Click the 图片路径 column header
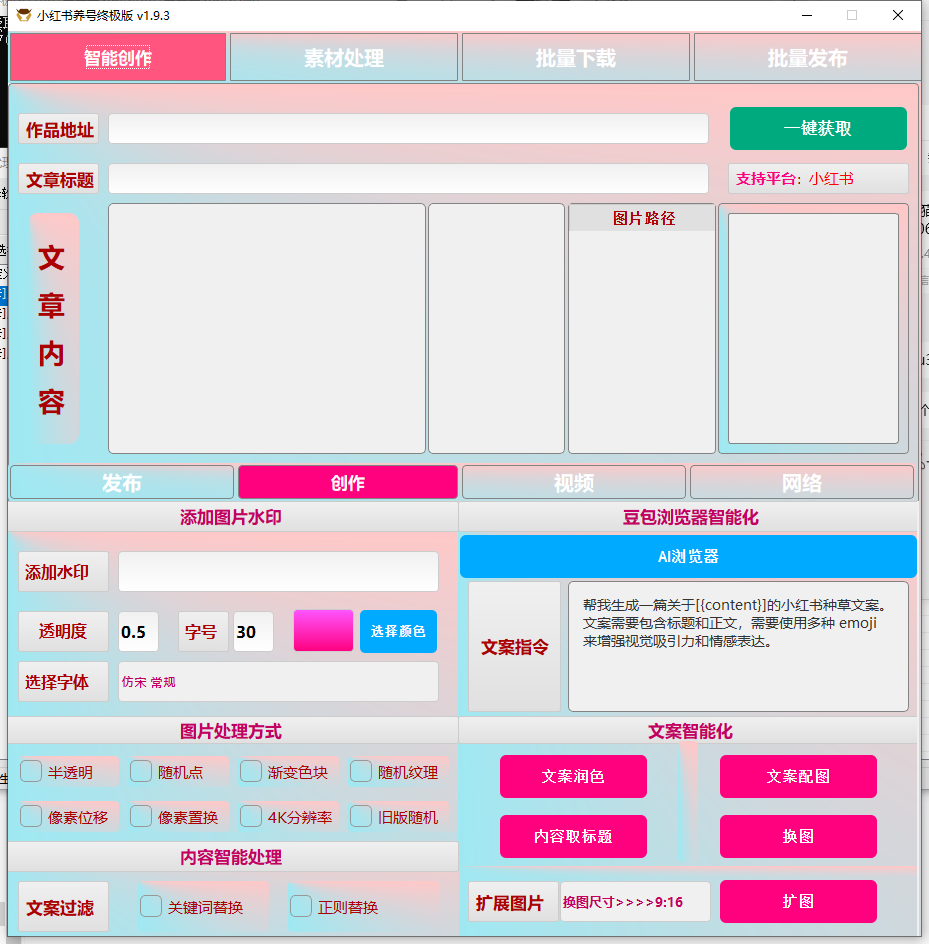The height and width of the screenshot is (944, 929). 642,218
